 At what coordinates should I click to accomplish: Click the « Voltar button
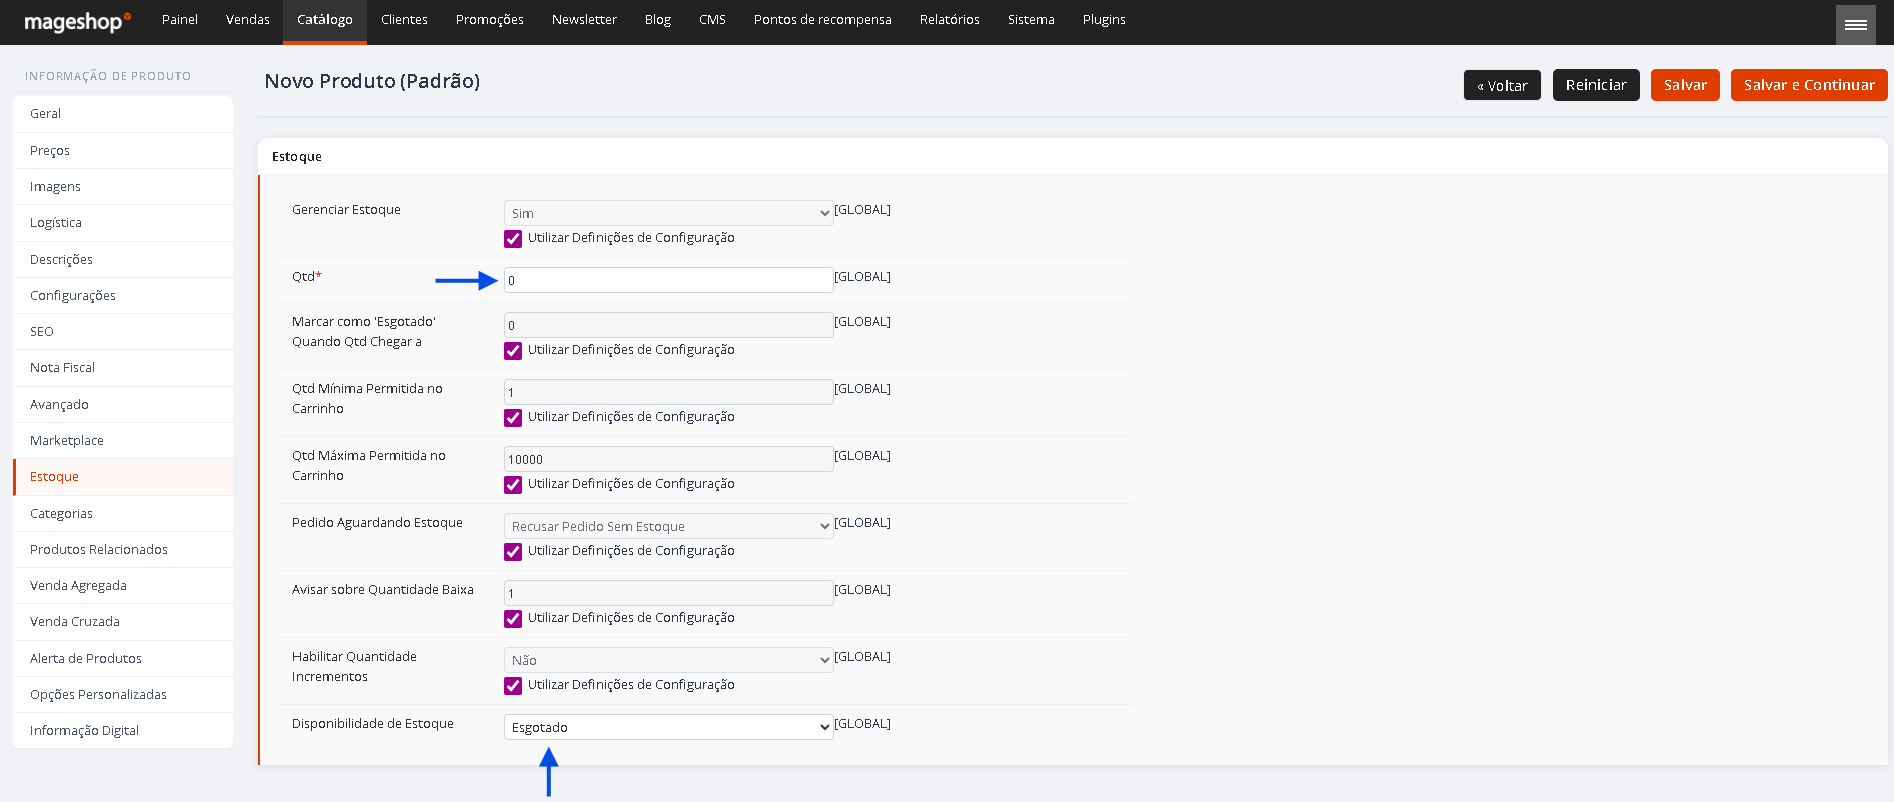(x=1502, y=85)
